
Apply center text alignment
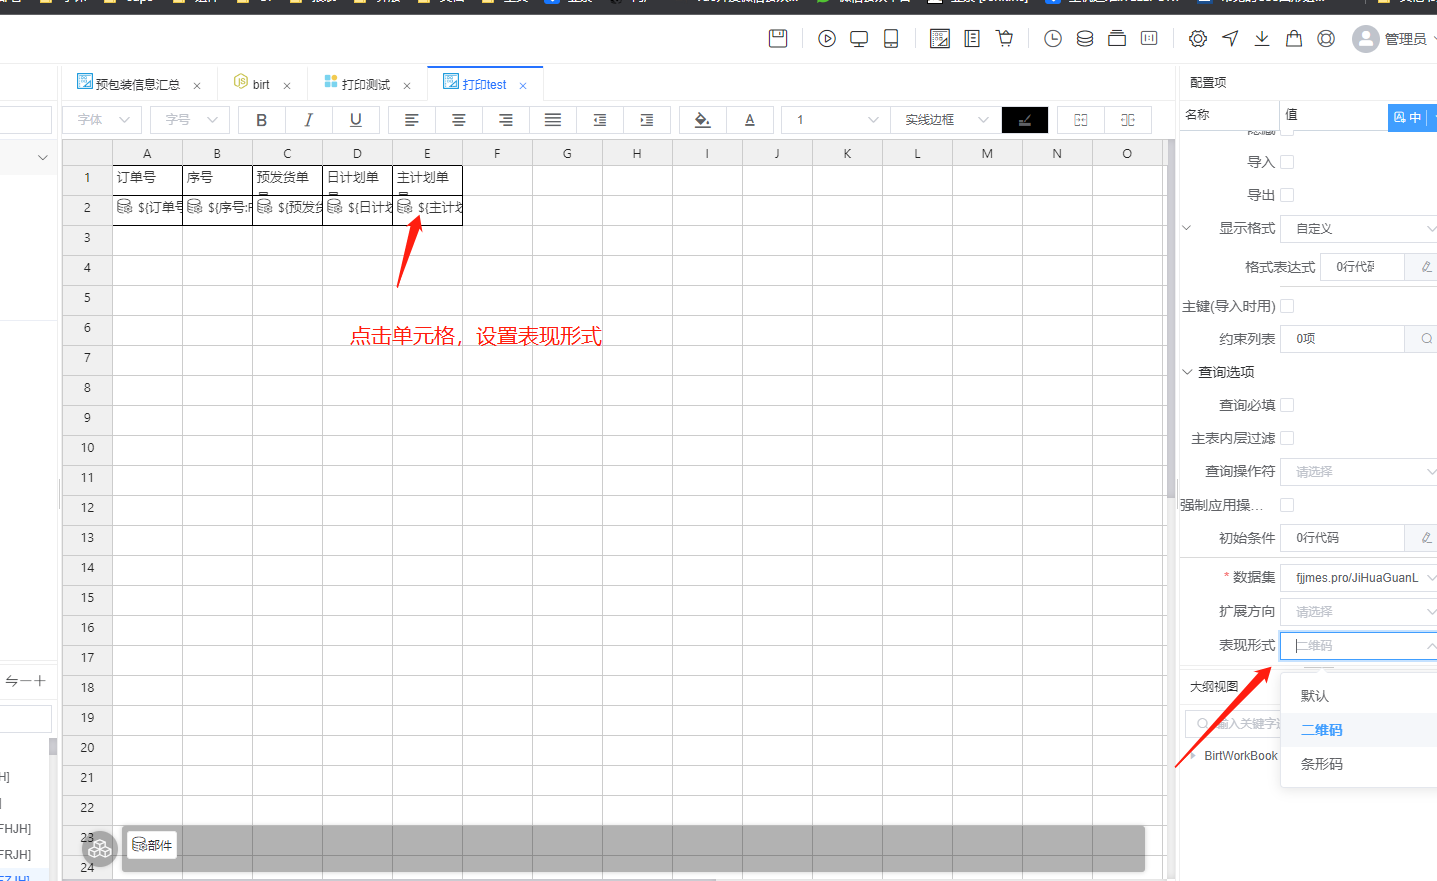tap(458, 120)
